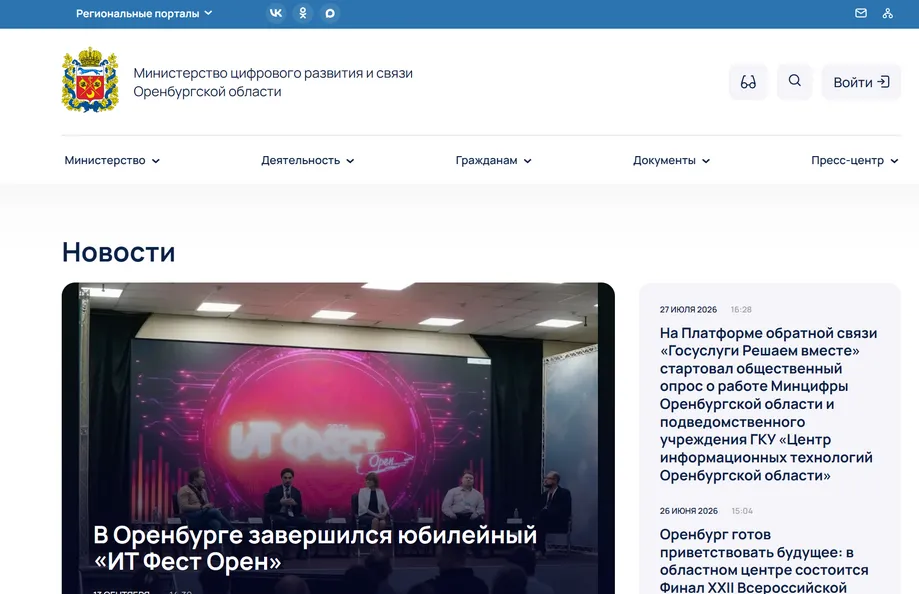This screenshot has width=919, height=594.
Task: Click the date 27 июля 2026
Action: pyautogui.click(x=688, y=309)
